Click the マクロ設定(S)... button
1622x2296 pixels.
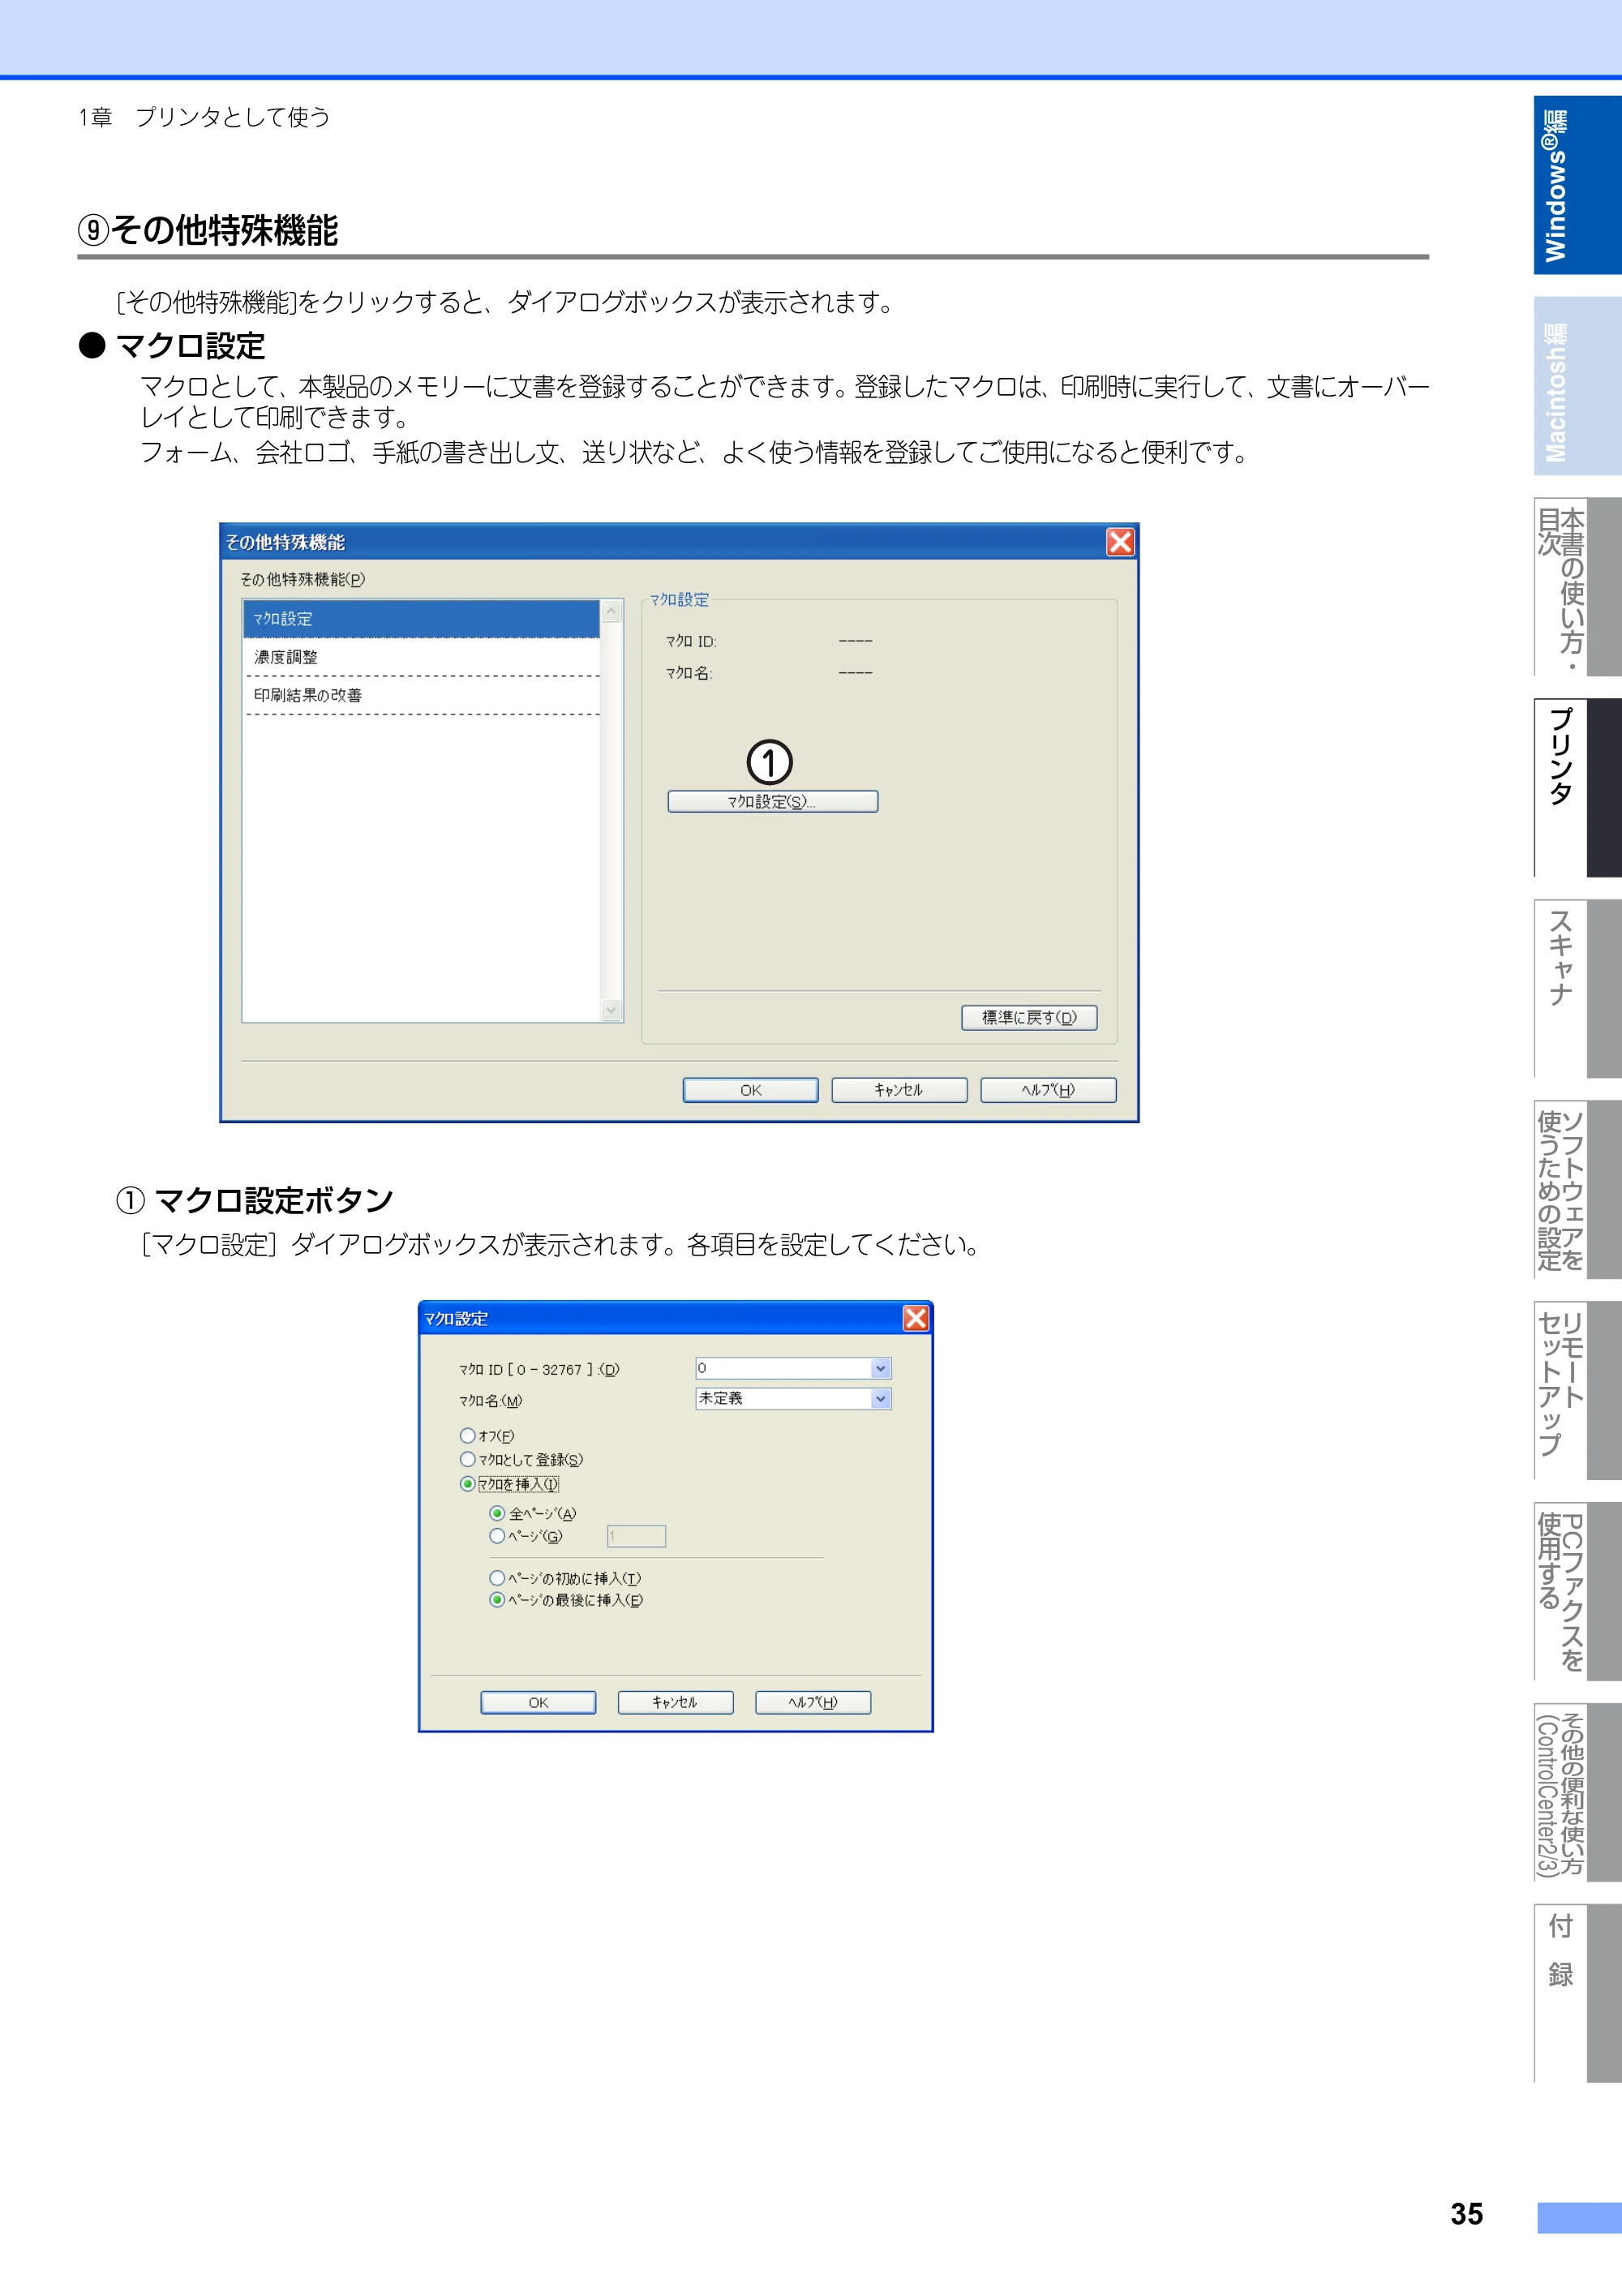point(772,802)
